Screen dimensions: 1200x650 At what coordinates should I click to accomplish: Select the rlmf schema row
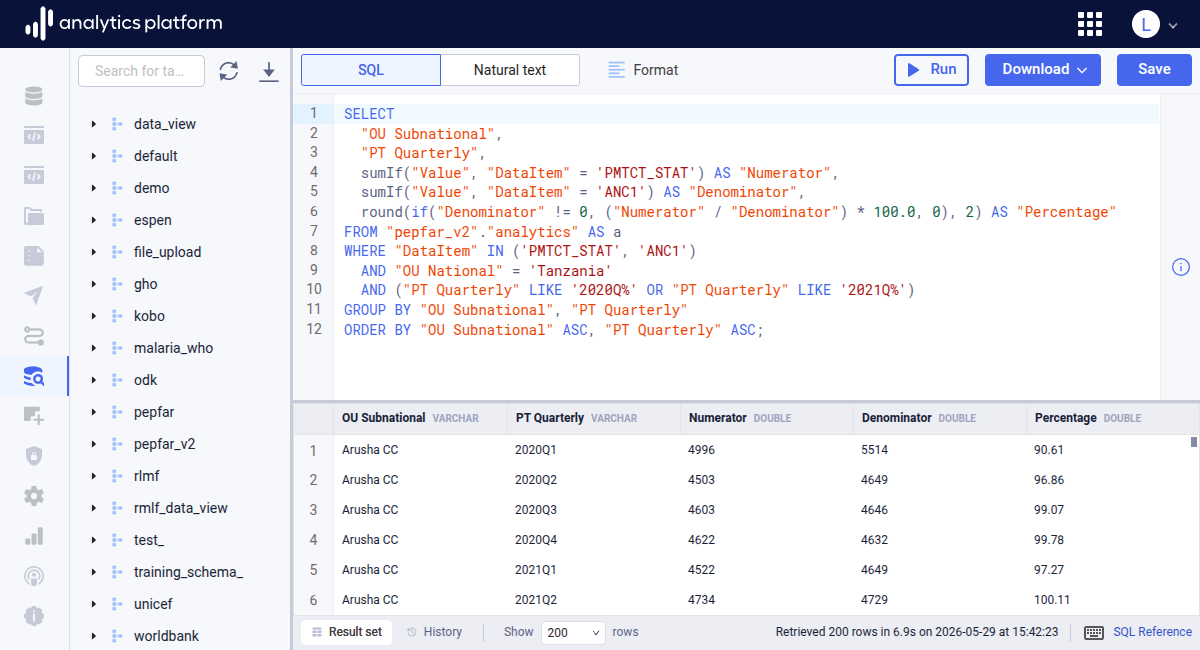180,476
